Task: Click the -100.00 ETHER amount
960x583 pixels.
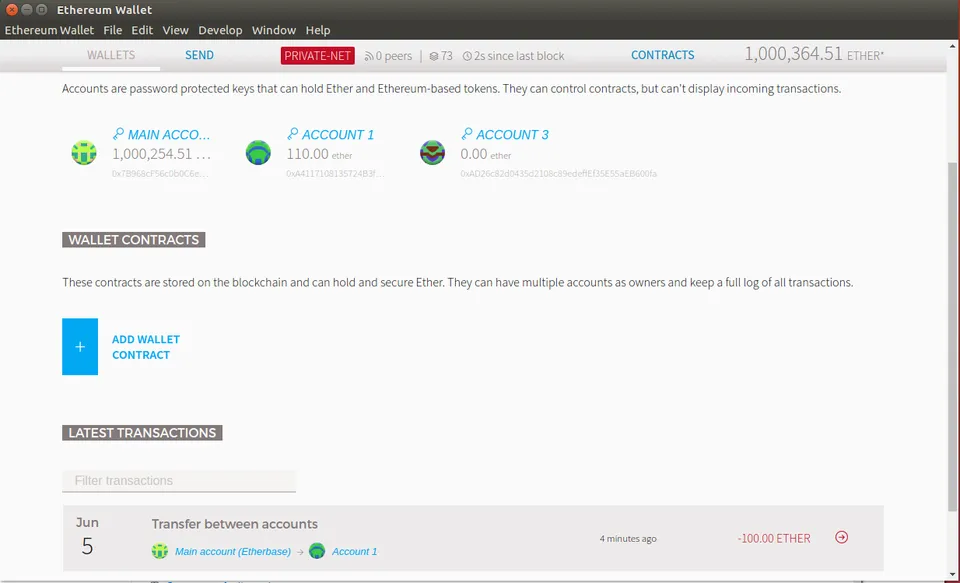Action: pos(774,538)
